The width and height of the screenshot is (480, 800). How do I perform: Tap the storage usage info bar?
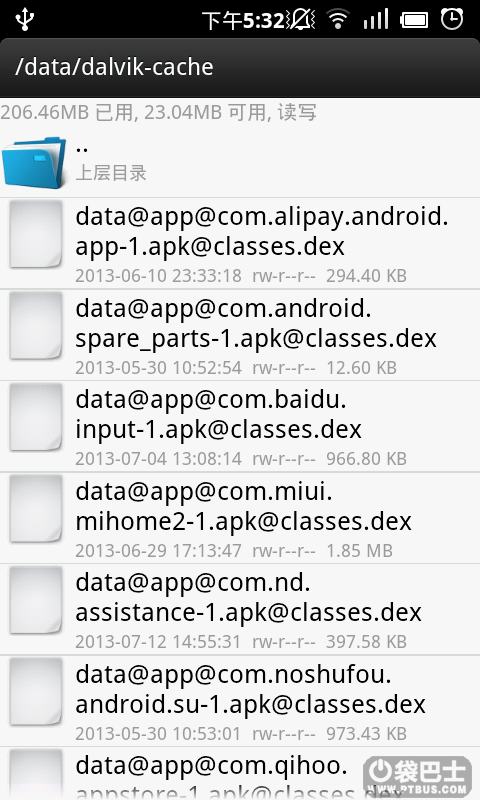240,112
